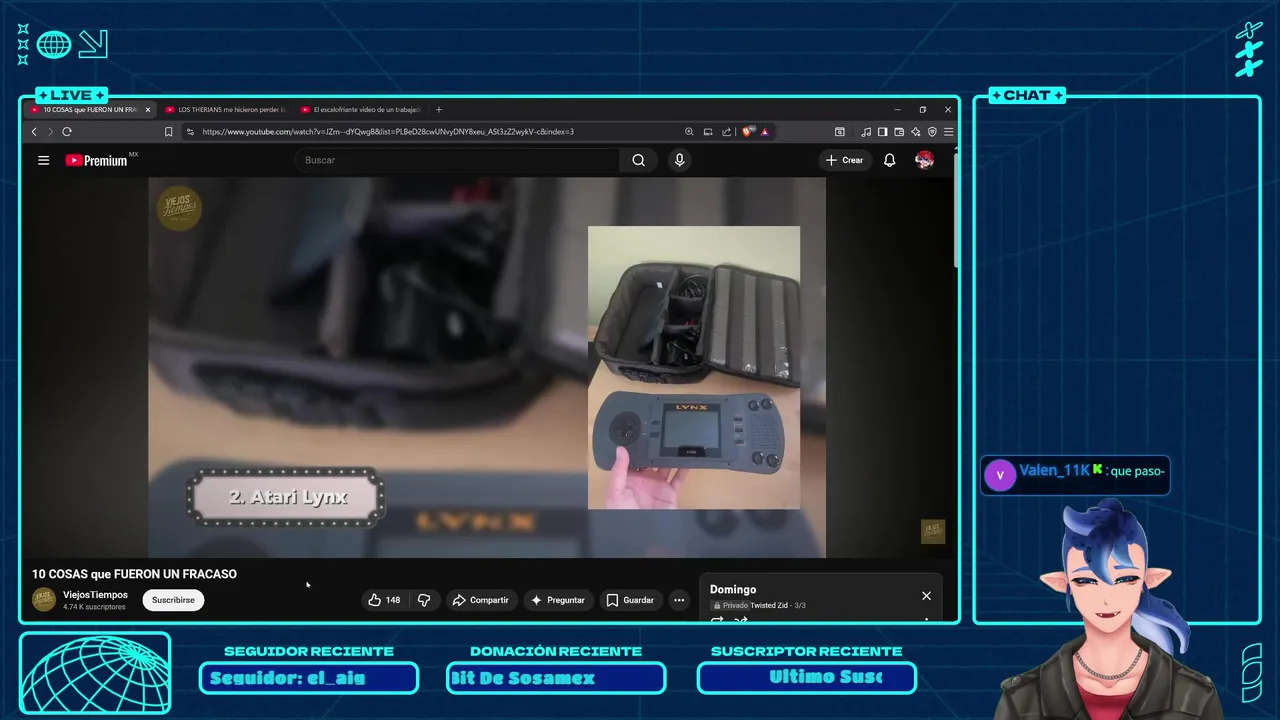Save the video with 'Guardar'

[630, 600]
